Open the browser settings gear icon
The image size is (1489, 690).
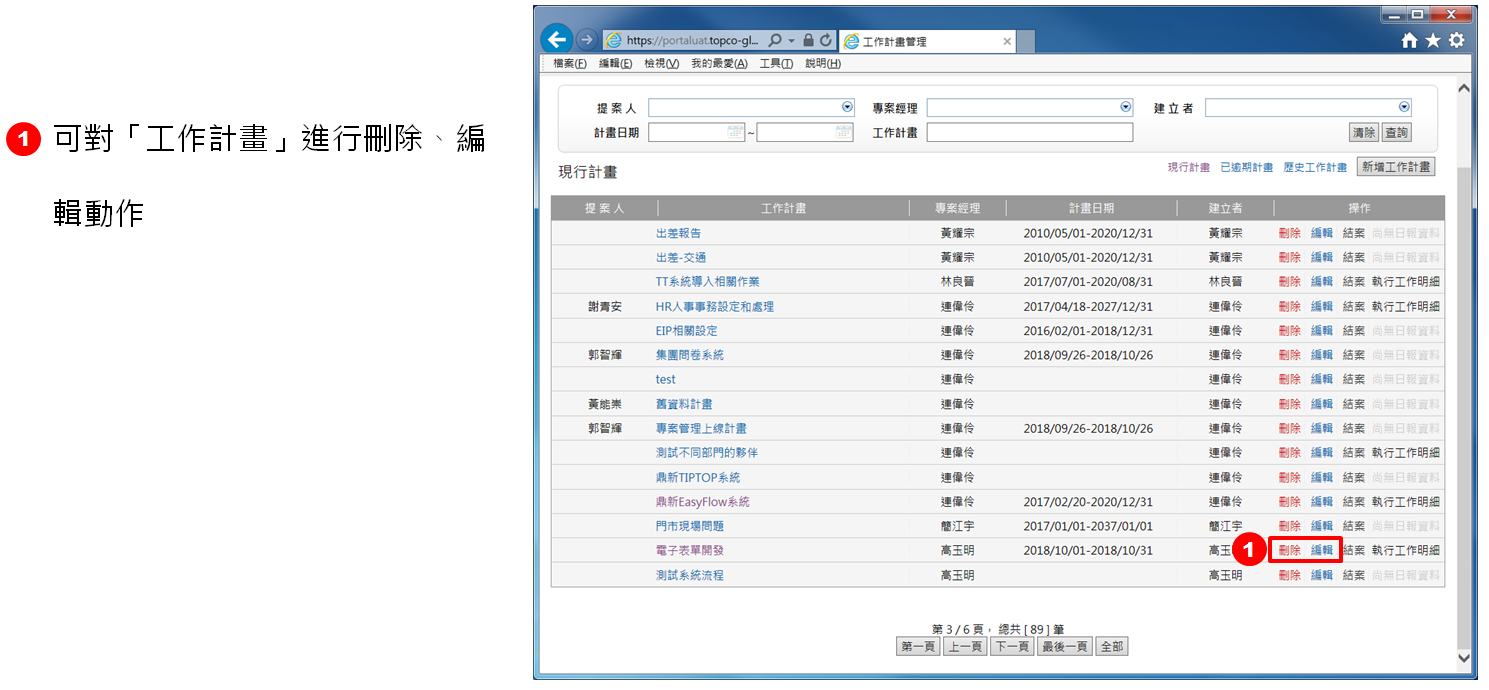1456,41
